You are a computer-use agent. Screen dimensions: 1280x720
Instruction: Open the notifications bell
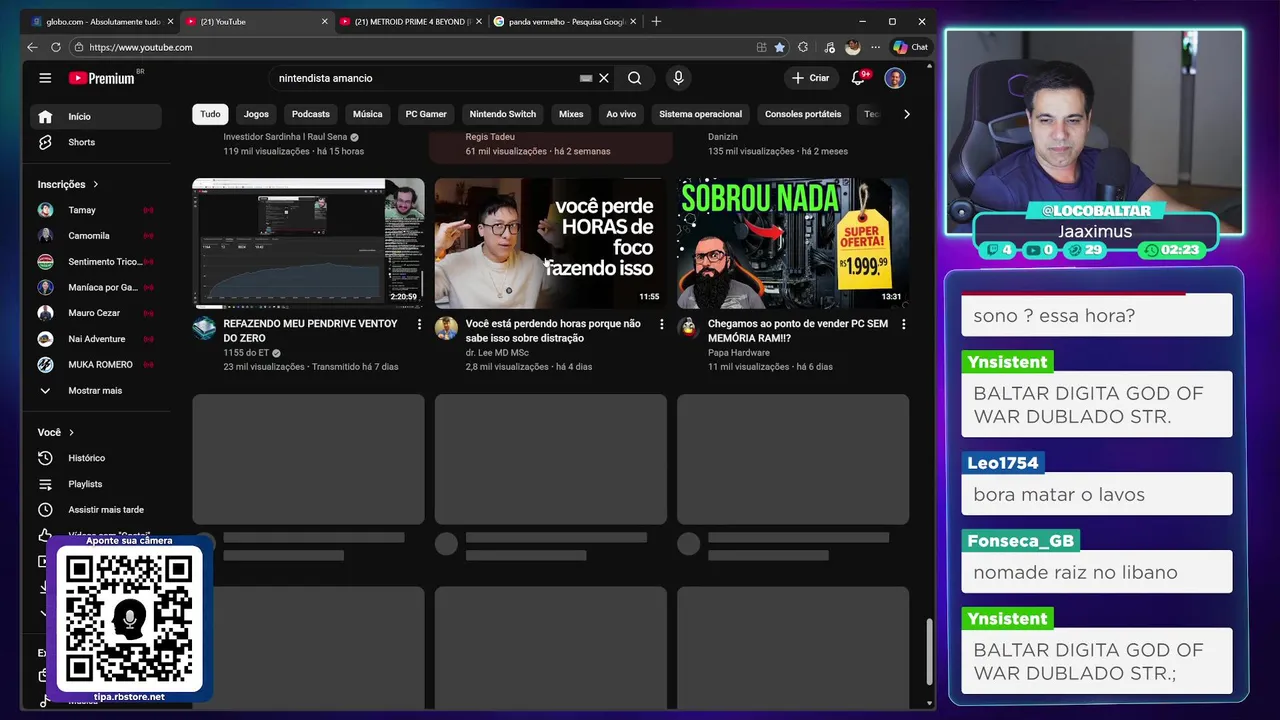[x=858, y=78]
